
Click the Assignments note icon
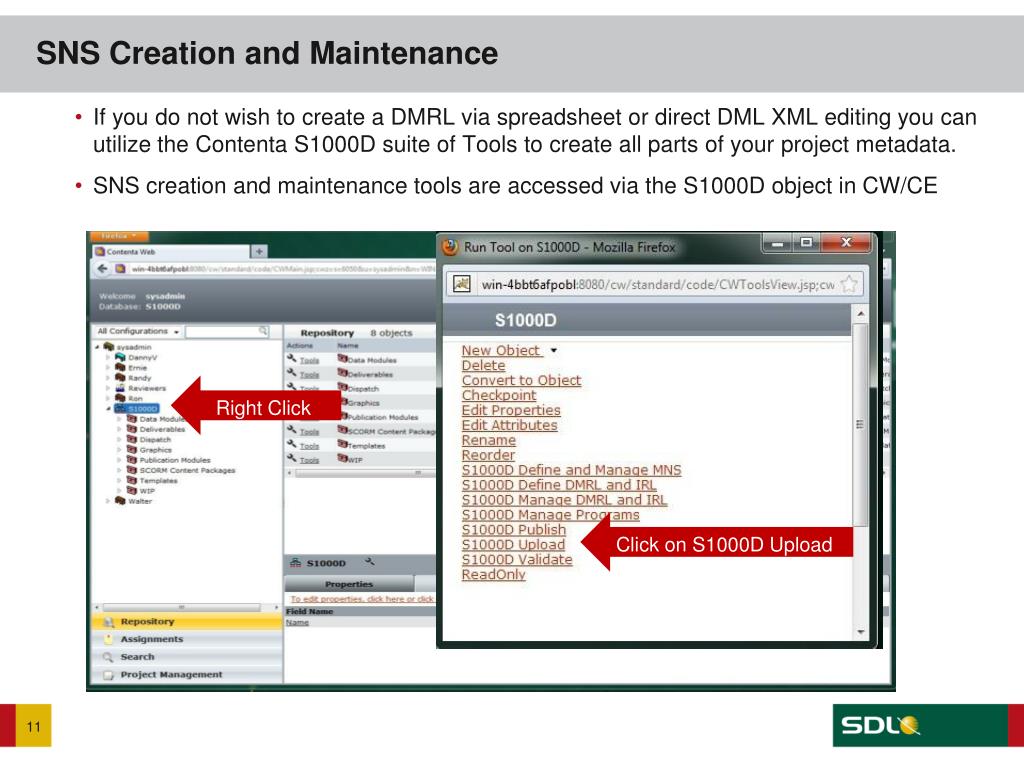click(x=108, y=639)
